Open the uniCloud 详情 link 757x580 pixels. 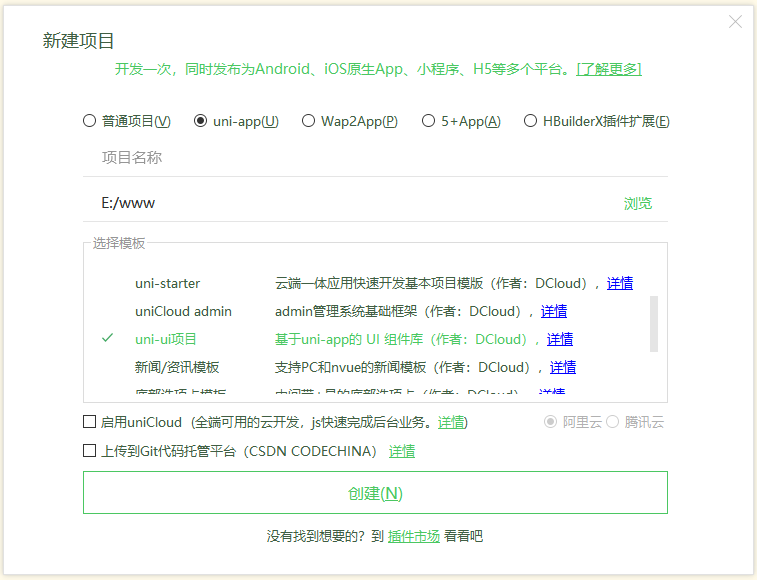coord(451,423)
